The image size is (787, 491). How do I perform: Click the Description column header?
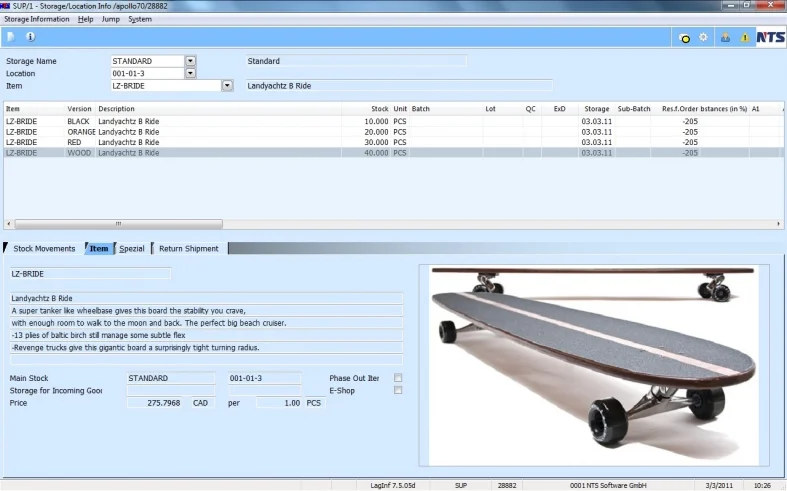(x=116, y=108)
